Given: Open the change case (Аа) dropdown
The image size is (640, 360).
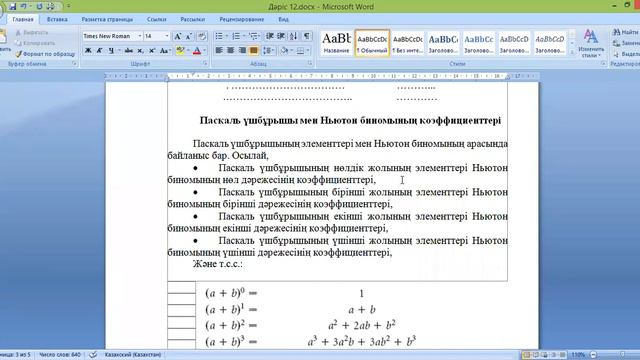Looking at the screenshot, I should pos(165,51).
